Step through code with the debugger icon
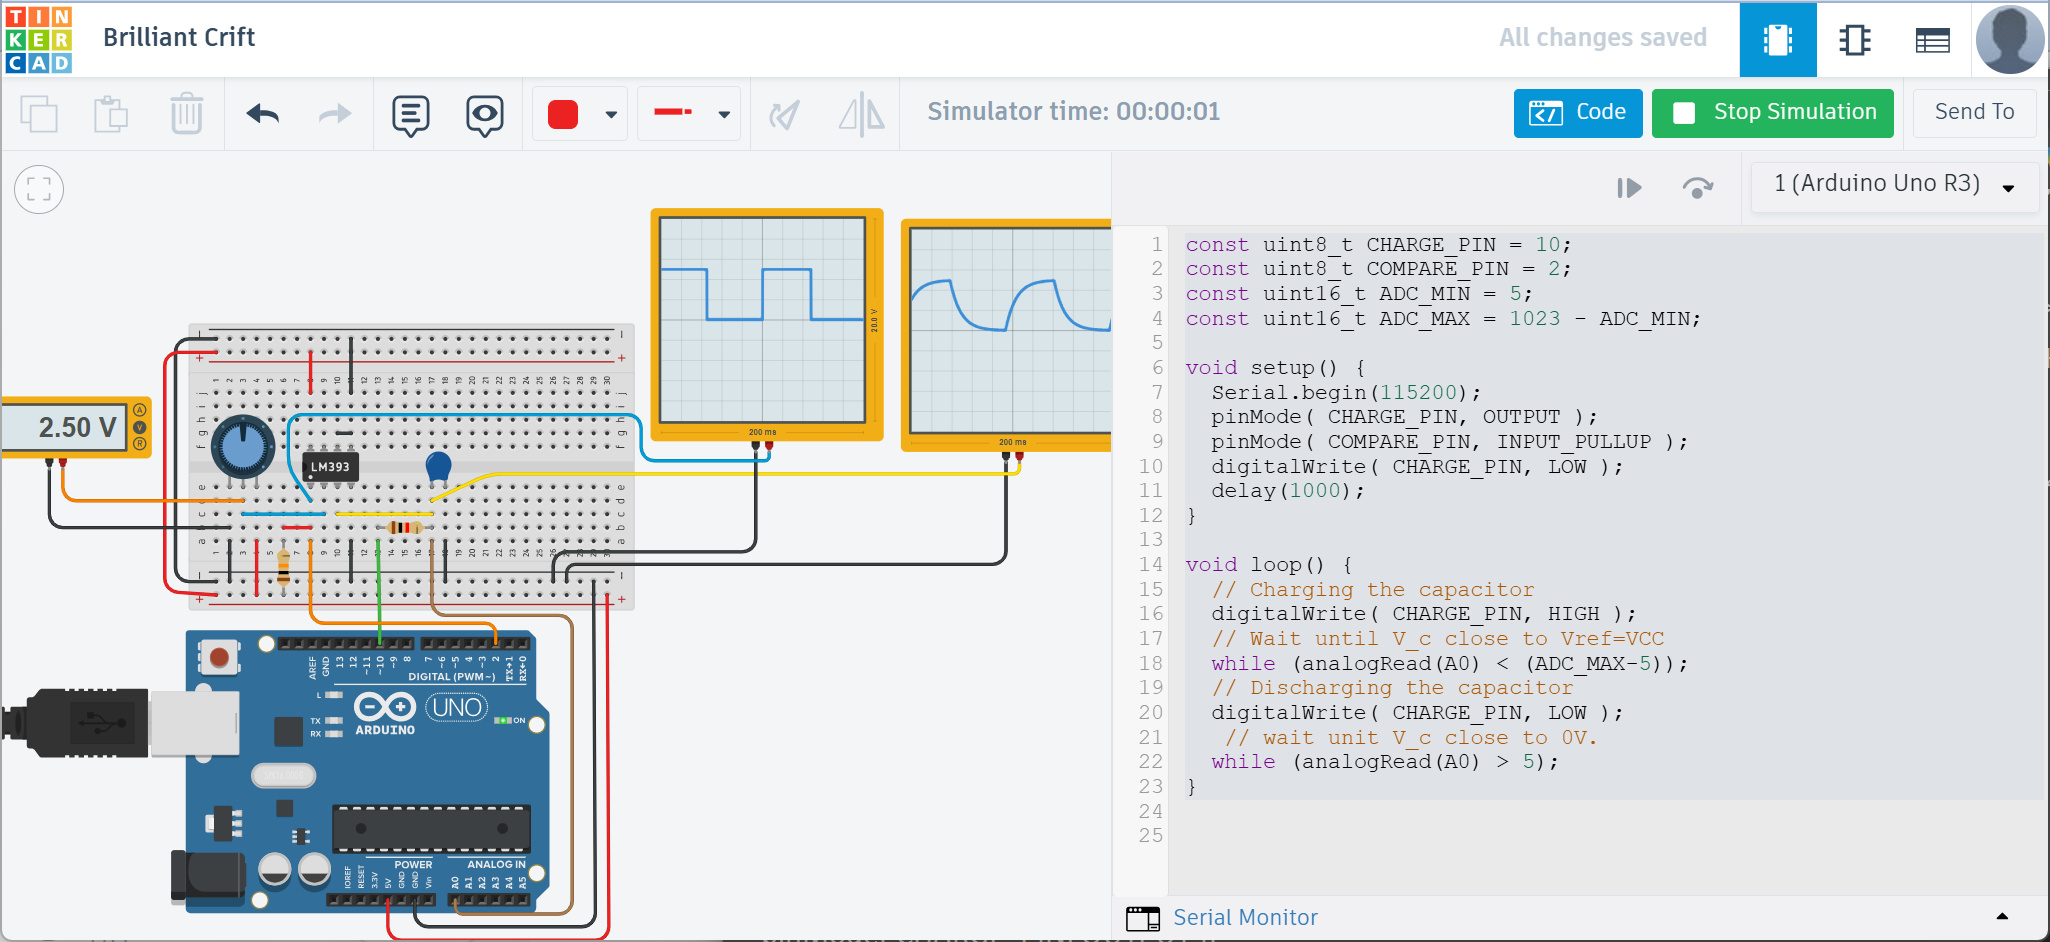The width and height of the screenshot is (2050, 942). [x=1629, y=187]
